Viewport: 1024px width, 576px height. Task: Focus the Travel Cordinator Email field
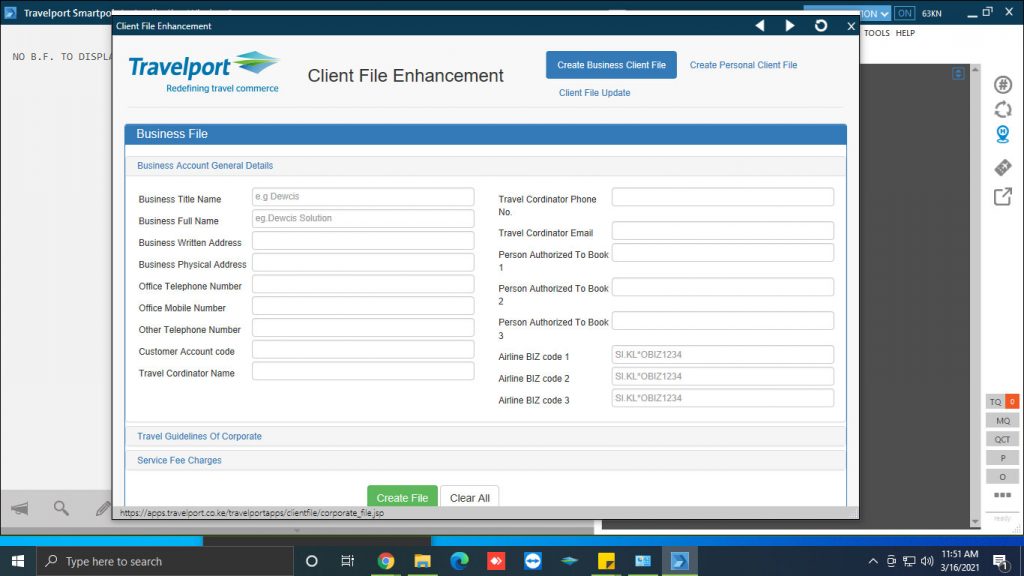pos(722,231)
